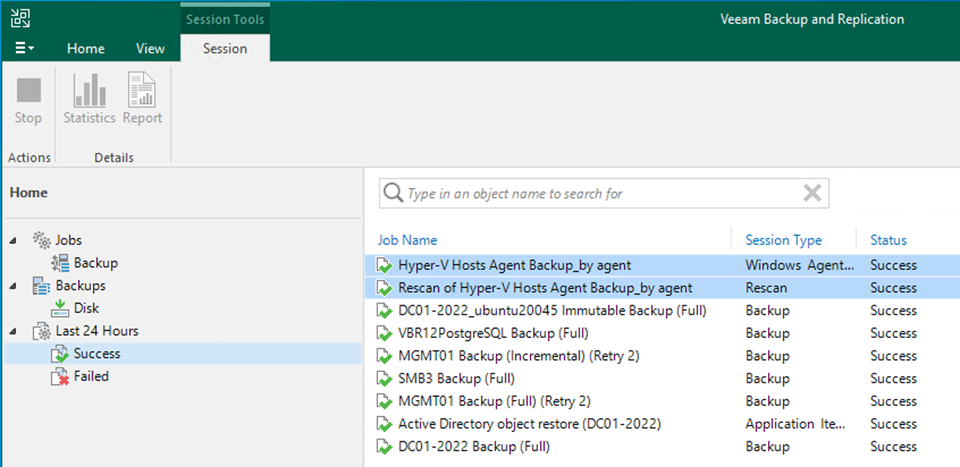Screen dimensions: 960x467
Task: Open the session Report
Action: point(142,98)
